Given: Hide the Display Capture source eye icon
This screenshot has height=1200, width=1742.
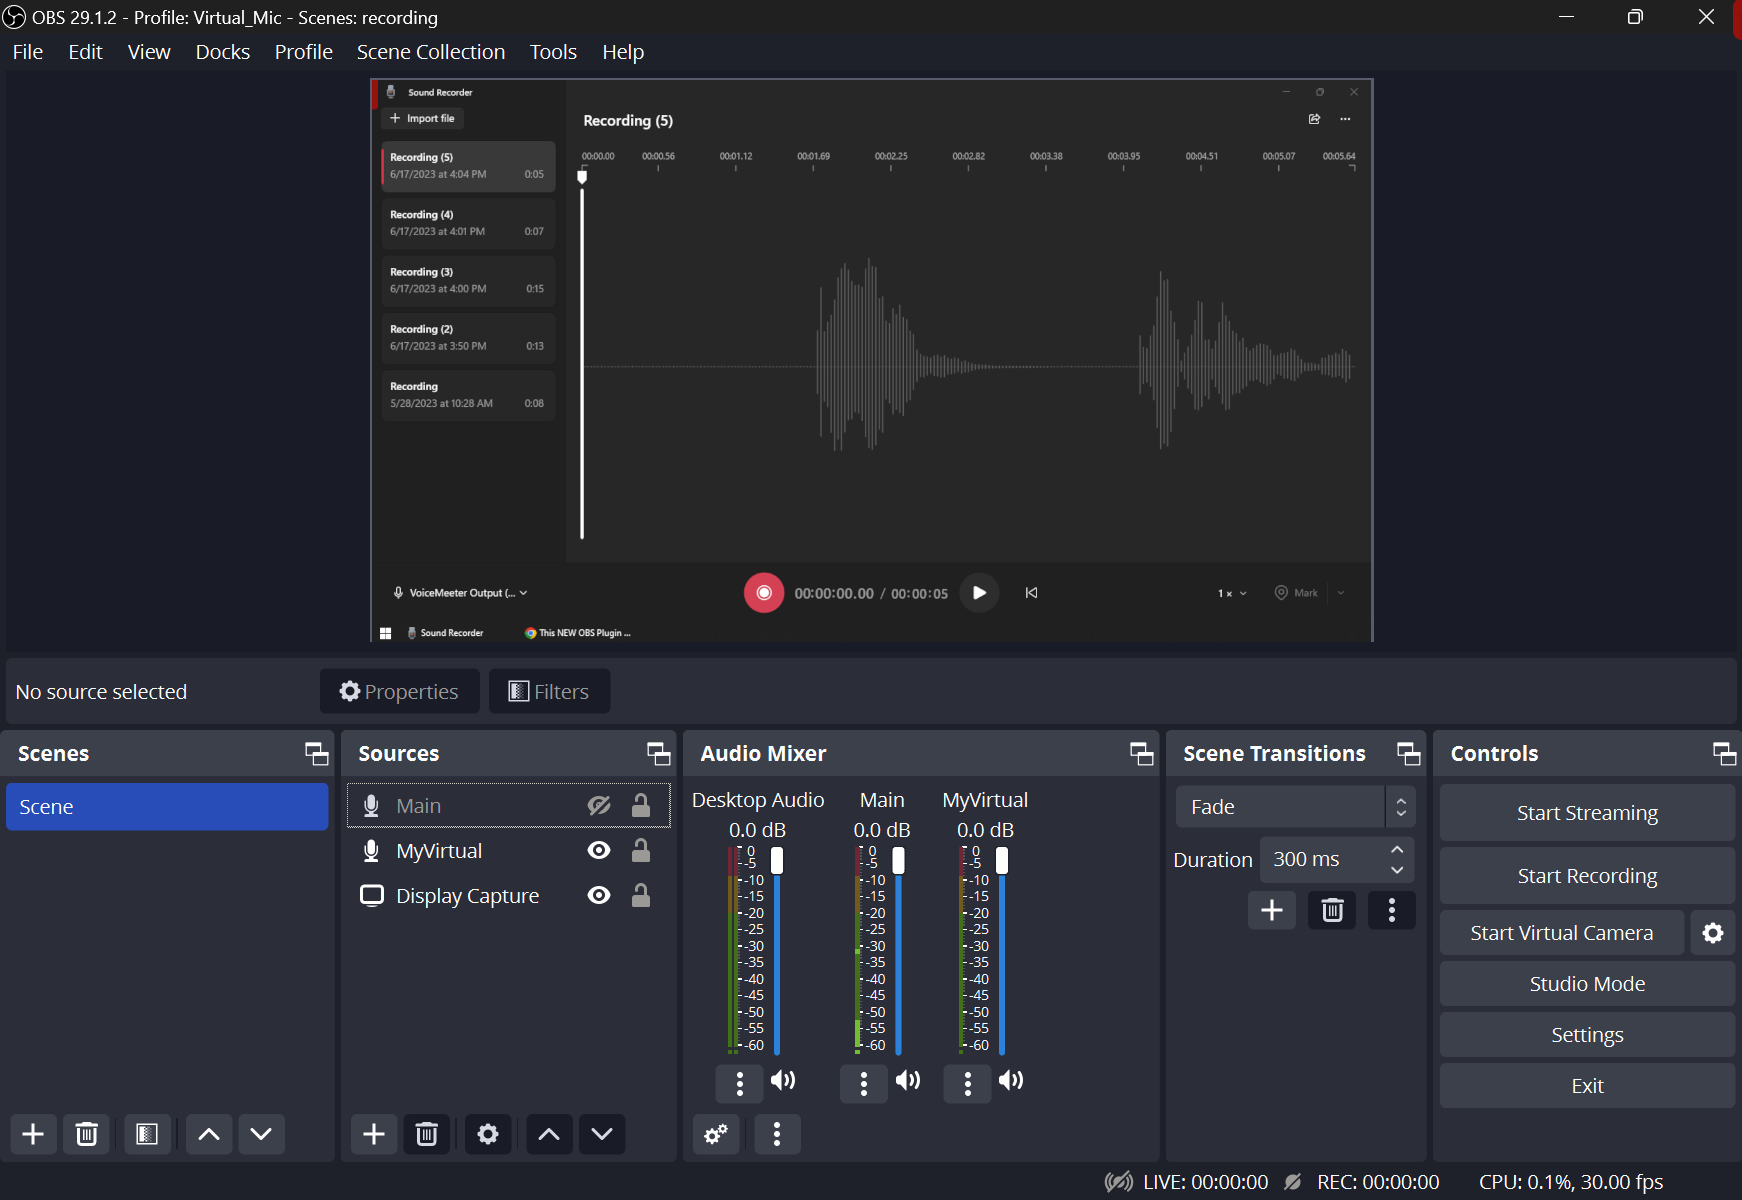Looking at the screenshot, I should [599, 895].
